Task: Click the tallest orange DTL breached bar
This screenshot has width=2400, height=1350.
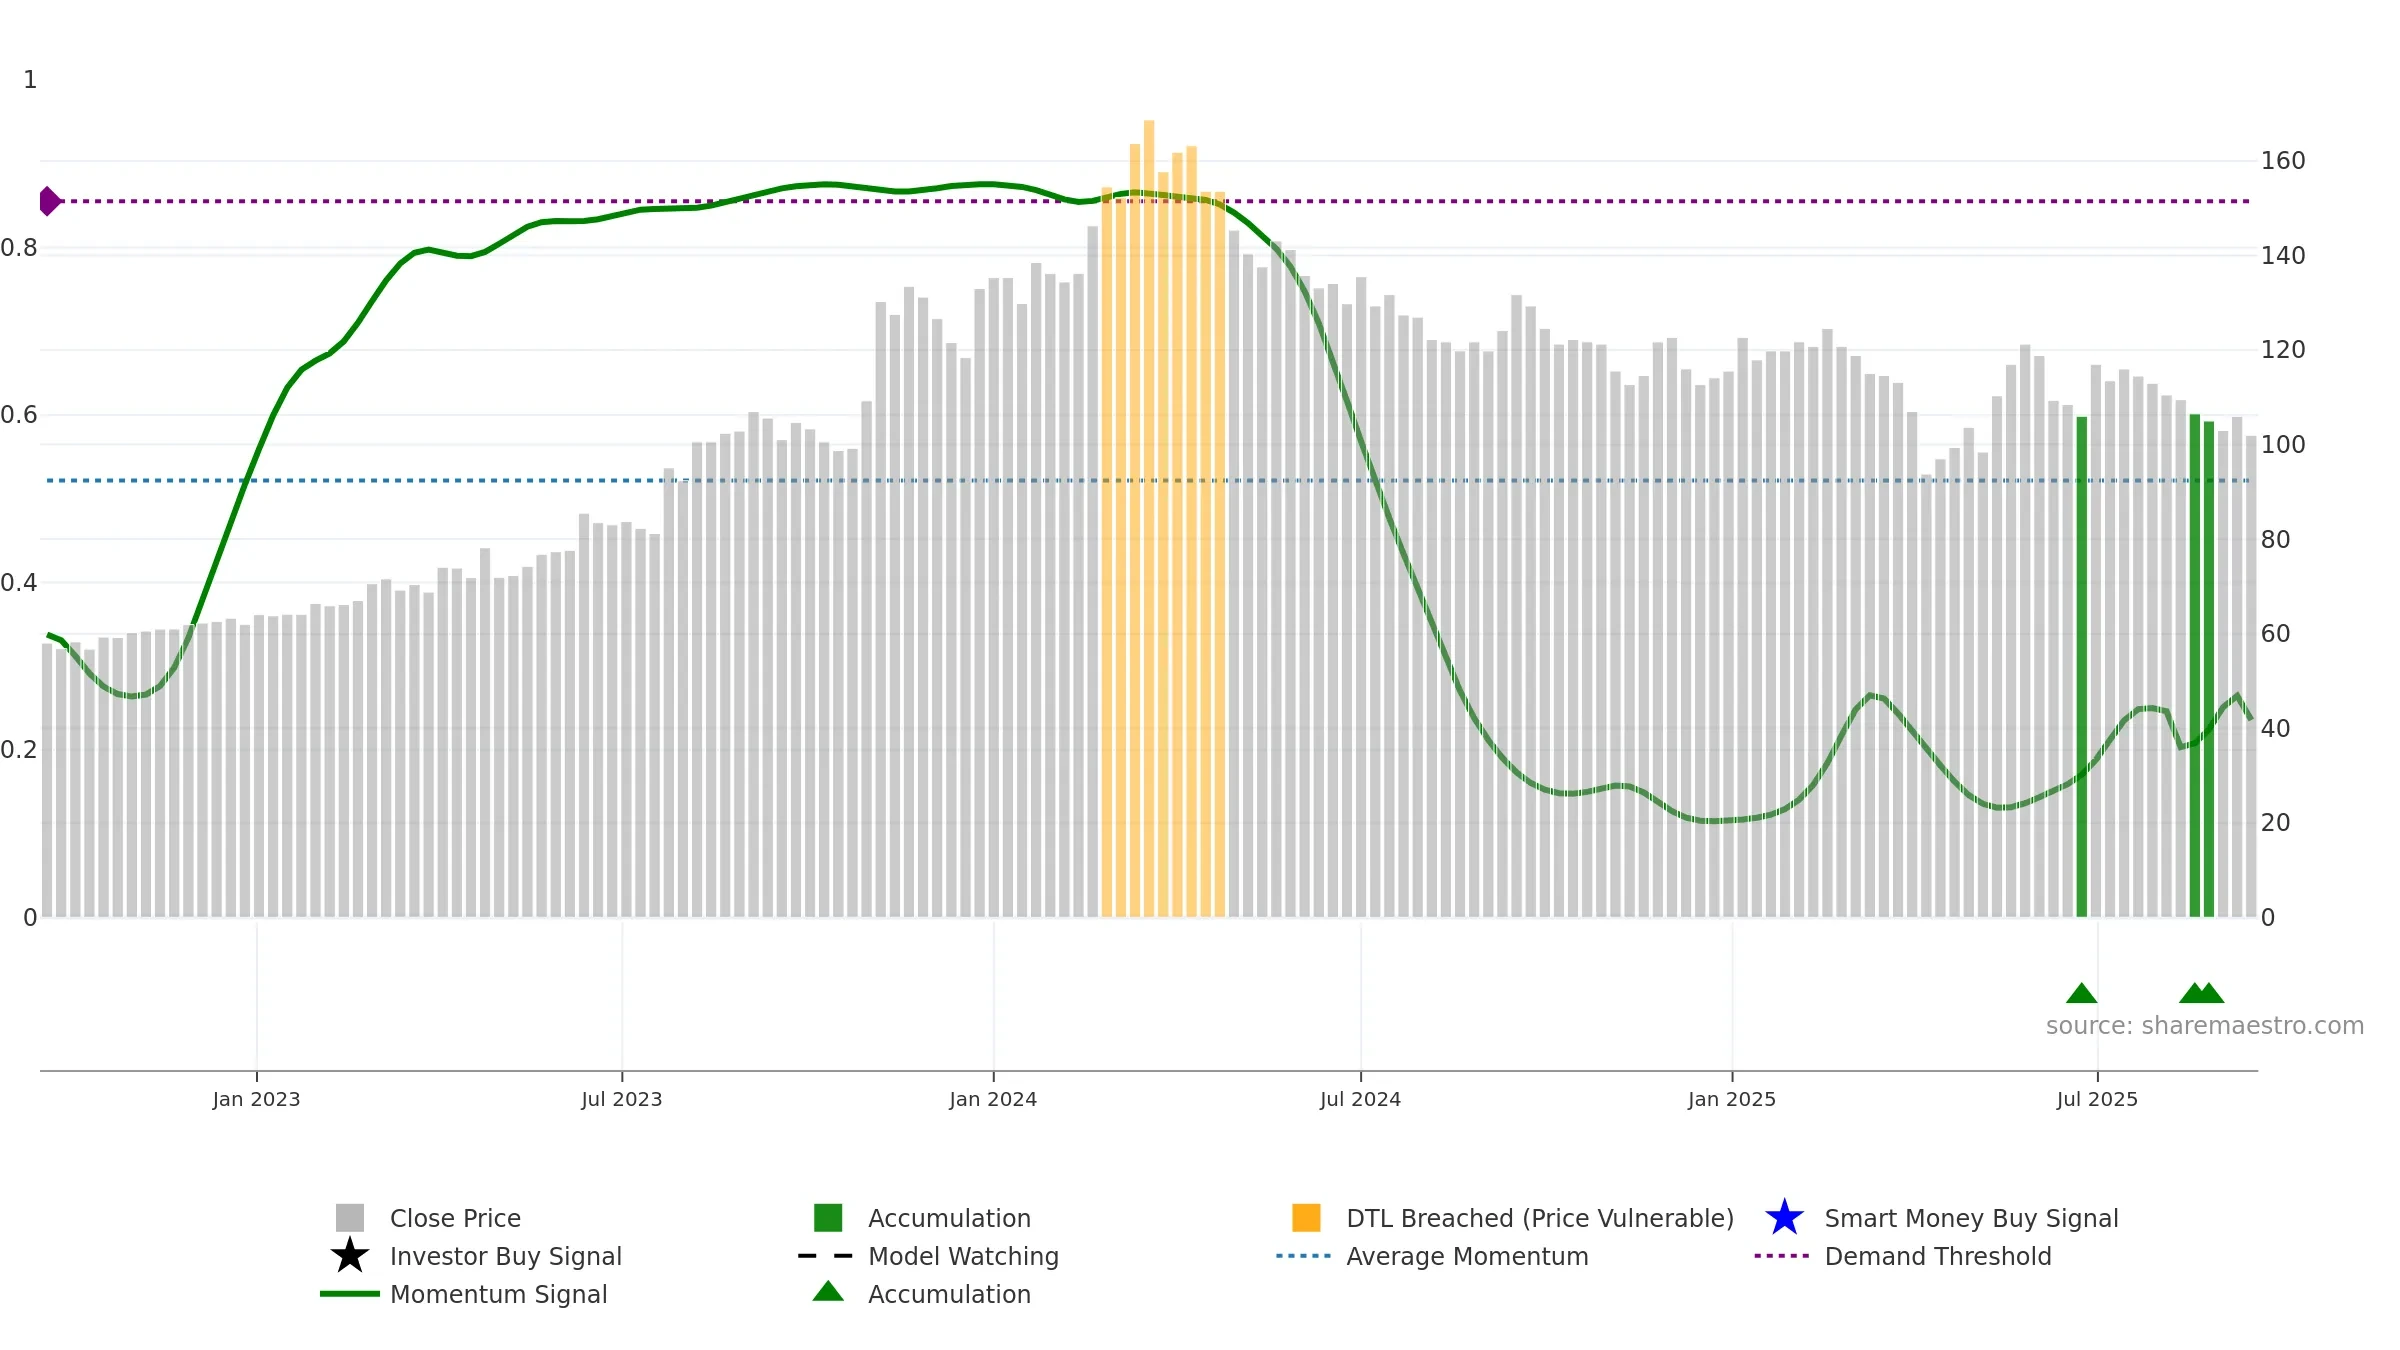Action: 1149,518
